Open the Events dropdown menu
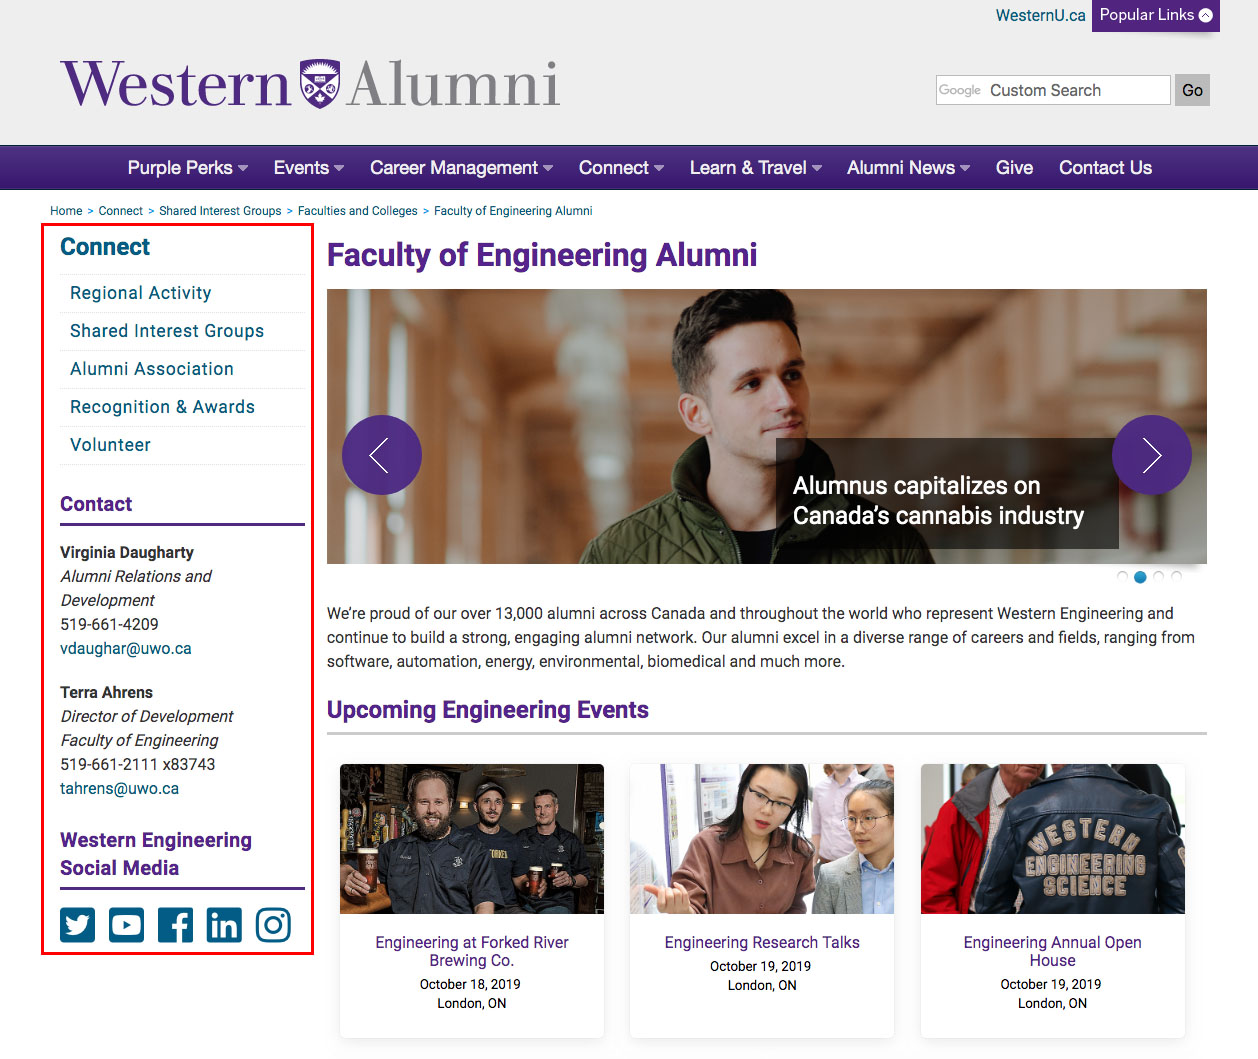Image resolution: width=1258 pixels, height=1059 pixels. [x=308, y=168]
